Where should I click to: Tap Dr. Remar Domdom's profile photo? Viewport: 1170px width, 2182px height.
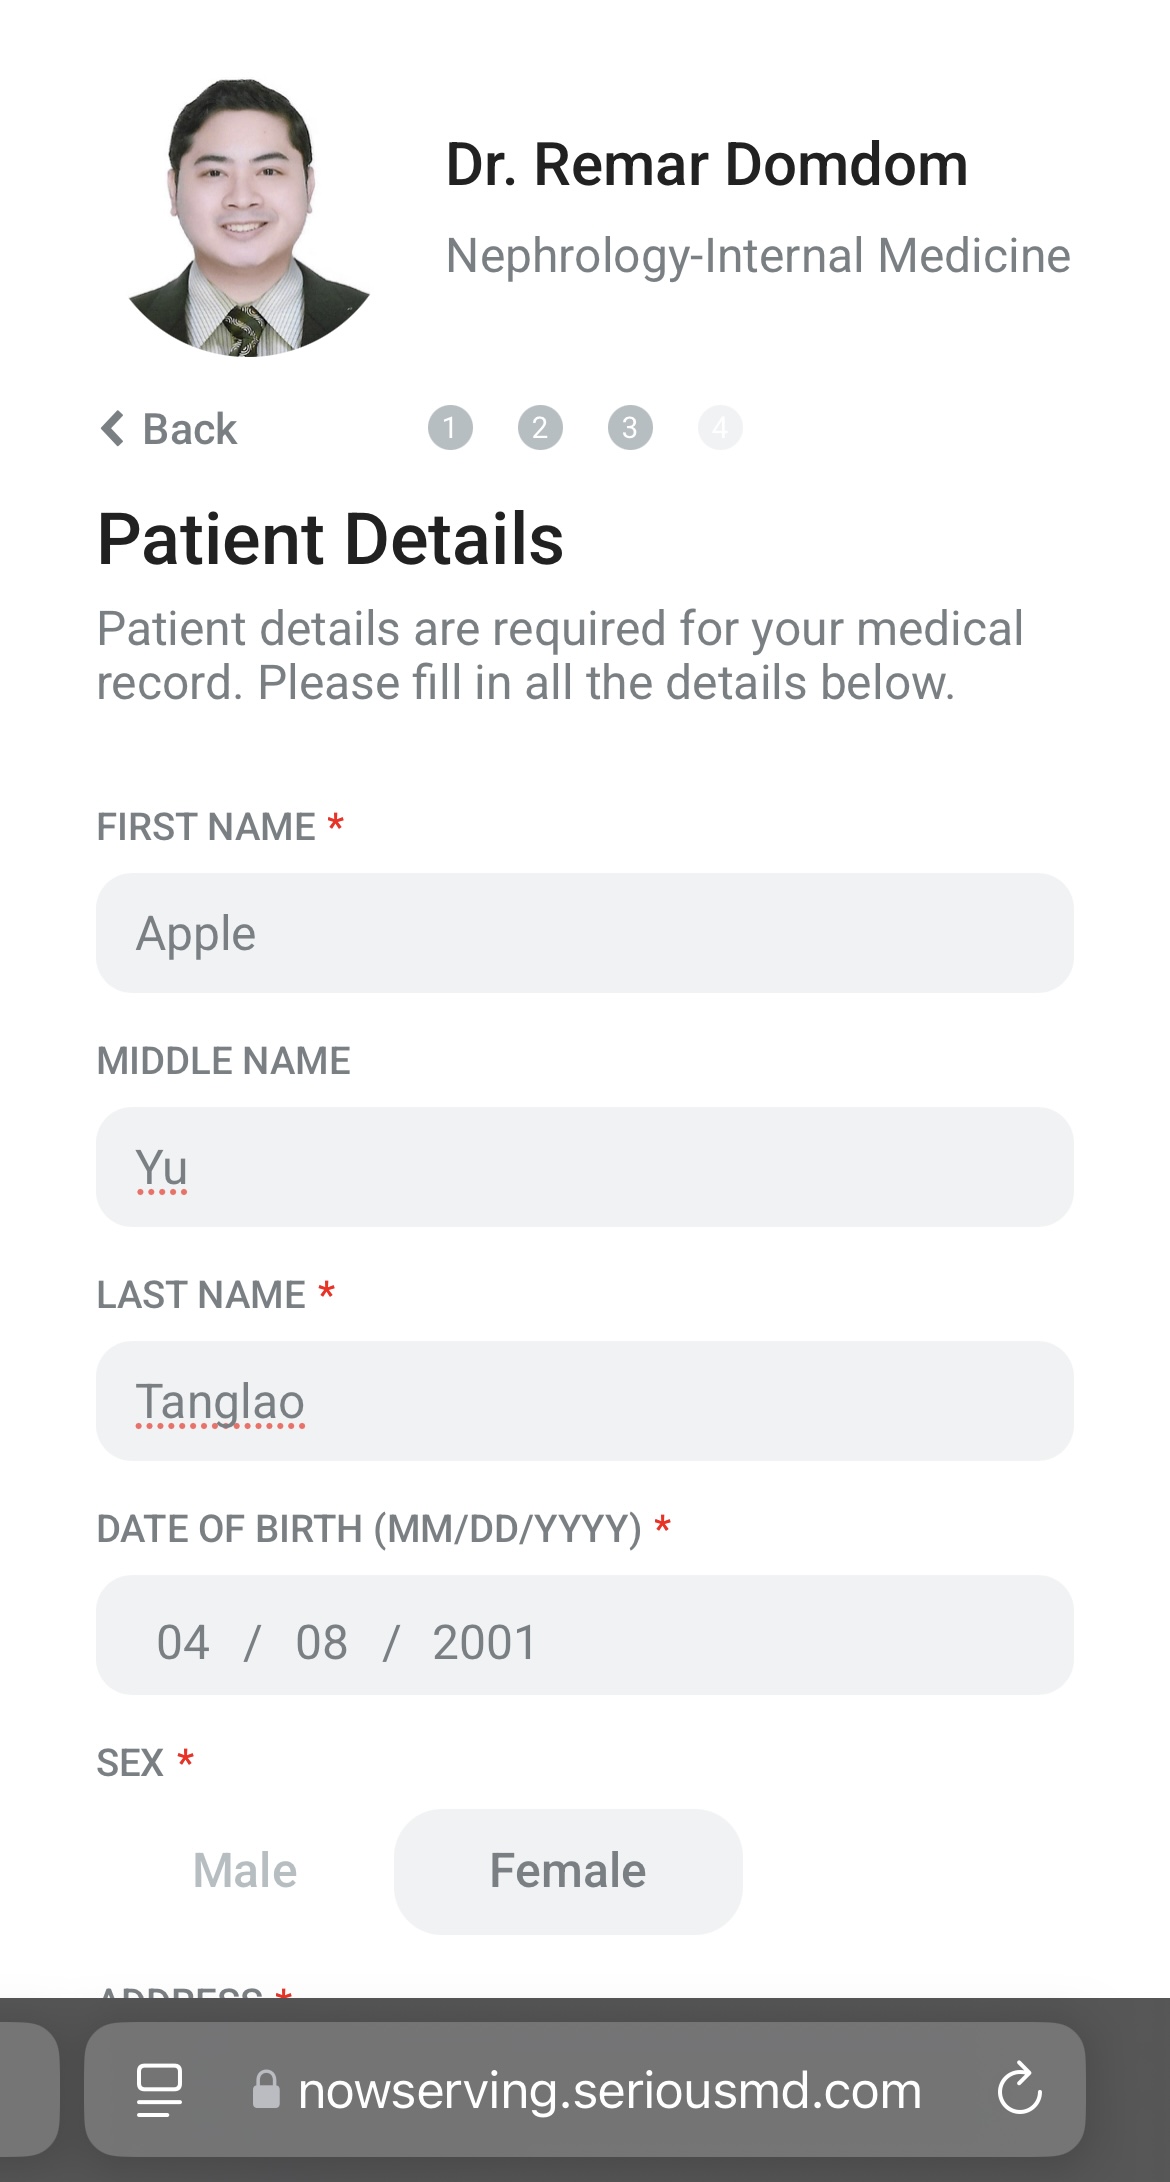(245, 218)
